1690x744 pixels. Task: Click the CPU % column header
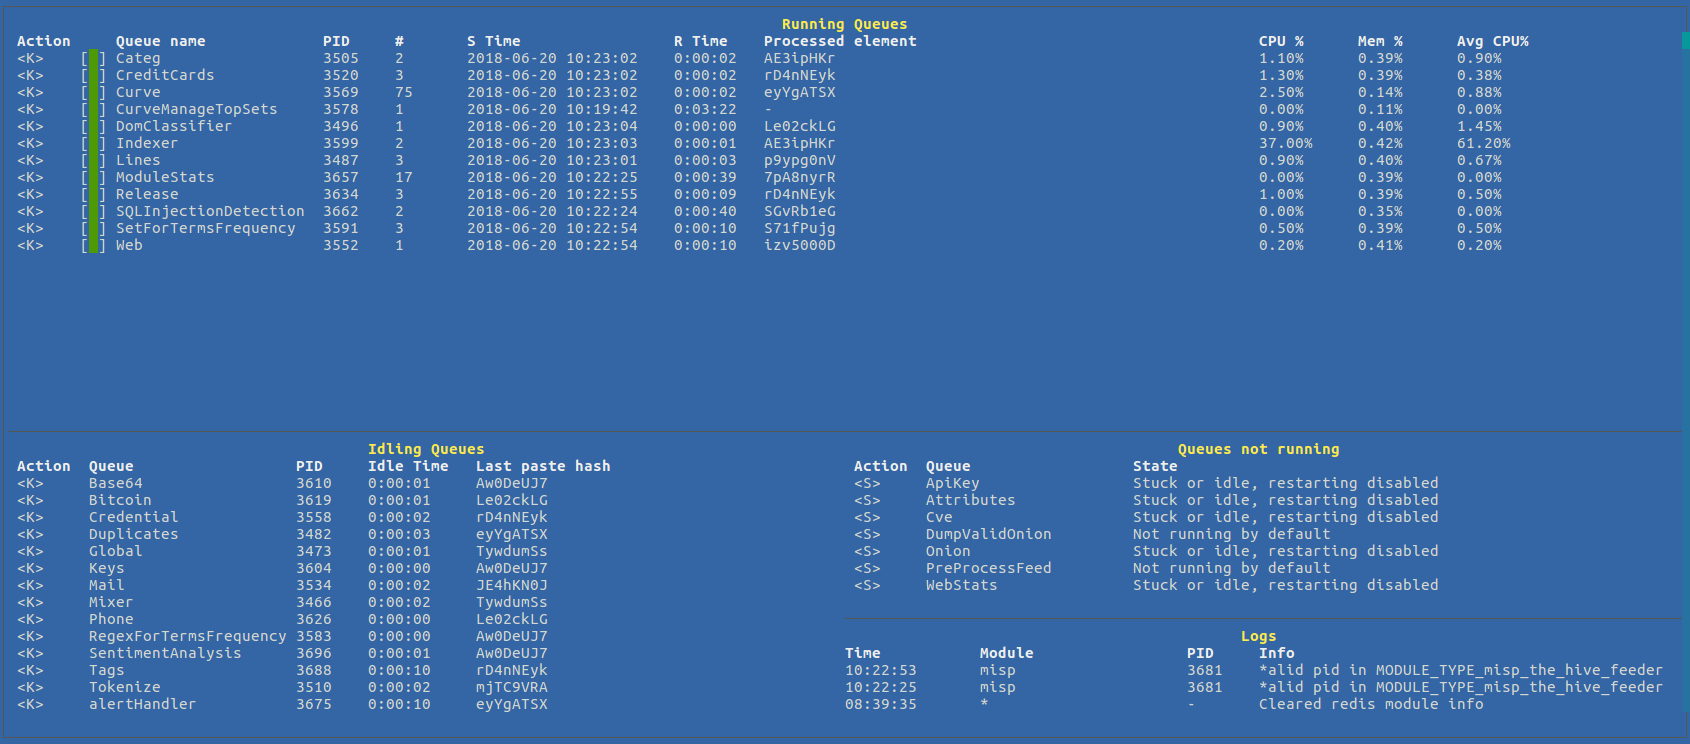pyautogui.click(x=1280, y=41)
